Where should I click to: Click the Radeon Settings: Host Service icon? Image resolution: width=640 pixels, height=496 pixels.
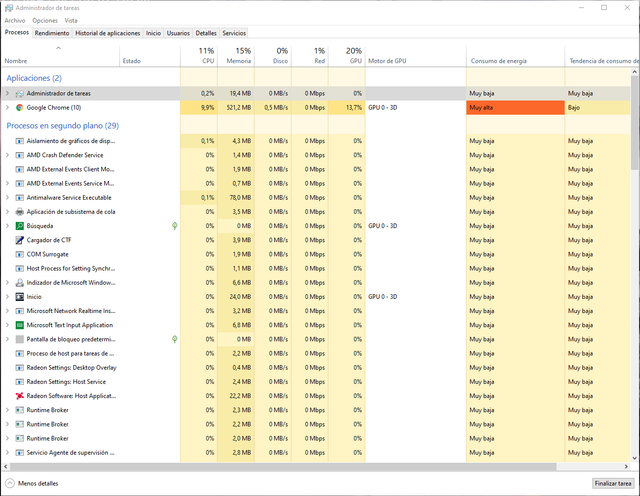tap(19, 382)
